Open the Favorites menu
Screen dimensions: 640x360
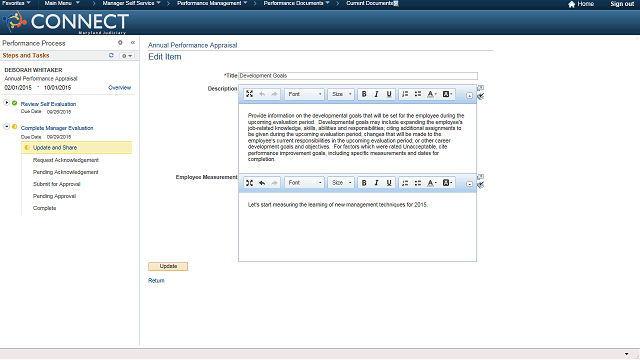pos(16,3)
